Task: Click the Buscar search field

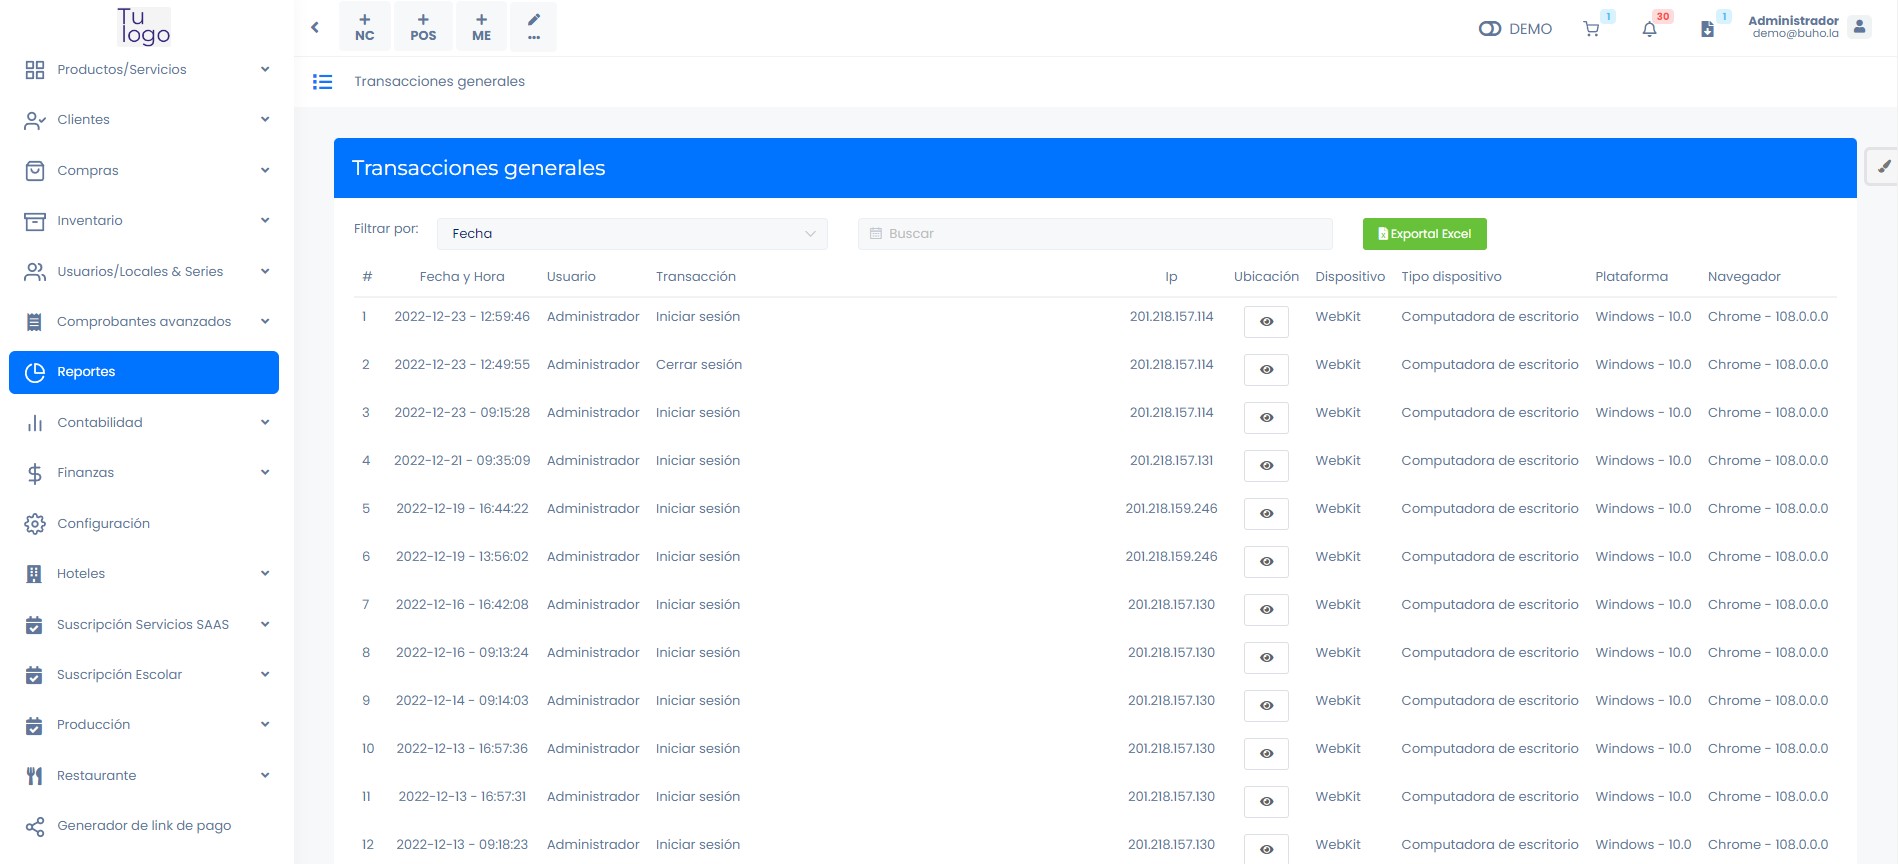Action: tap(1095, 234)
